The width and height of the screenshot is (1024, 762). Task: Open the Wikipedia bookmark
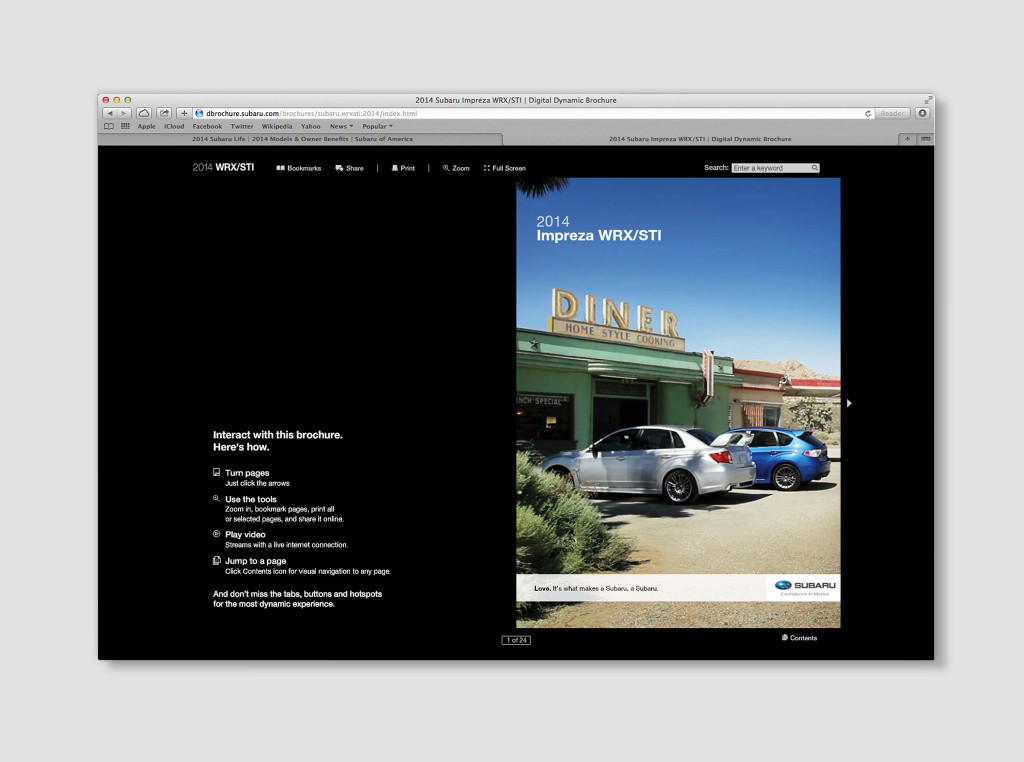click(x=277, y=127)
